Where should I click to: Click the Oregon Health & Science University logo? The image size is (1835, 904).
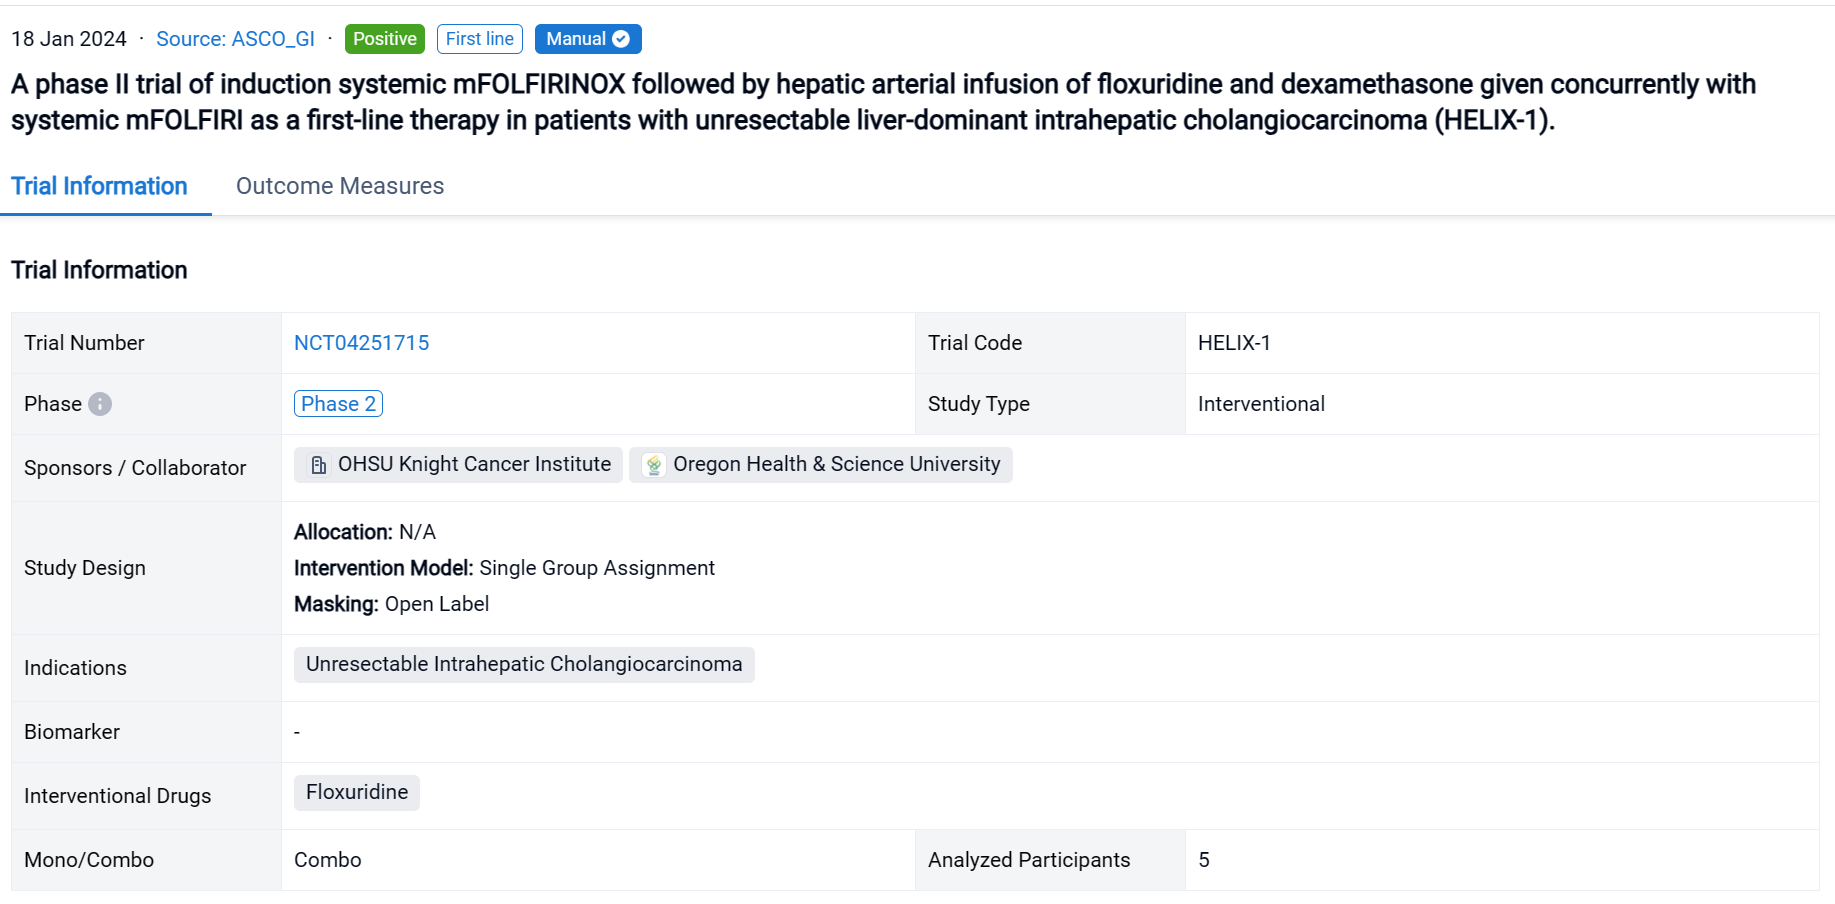pos(653,465)
